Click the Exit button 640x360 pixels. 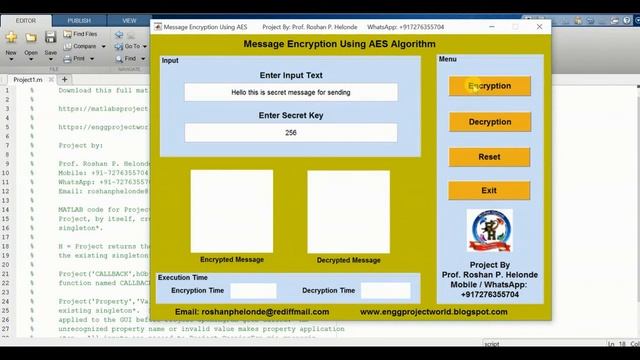tap(489, 191)
